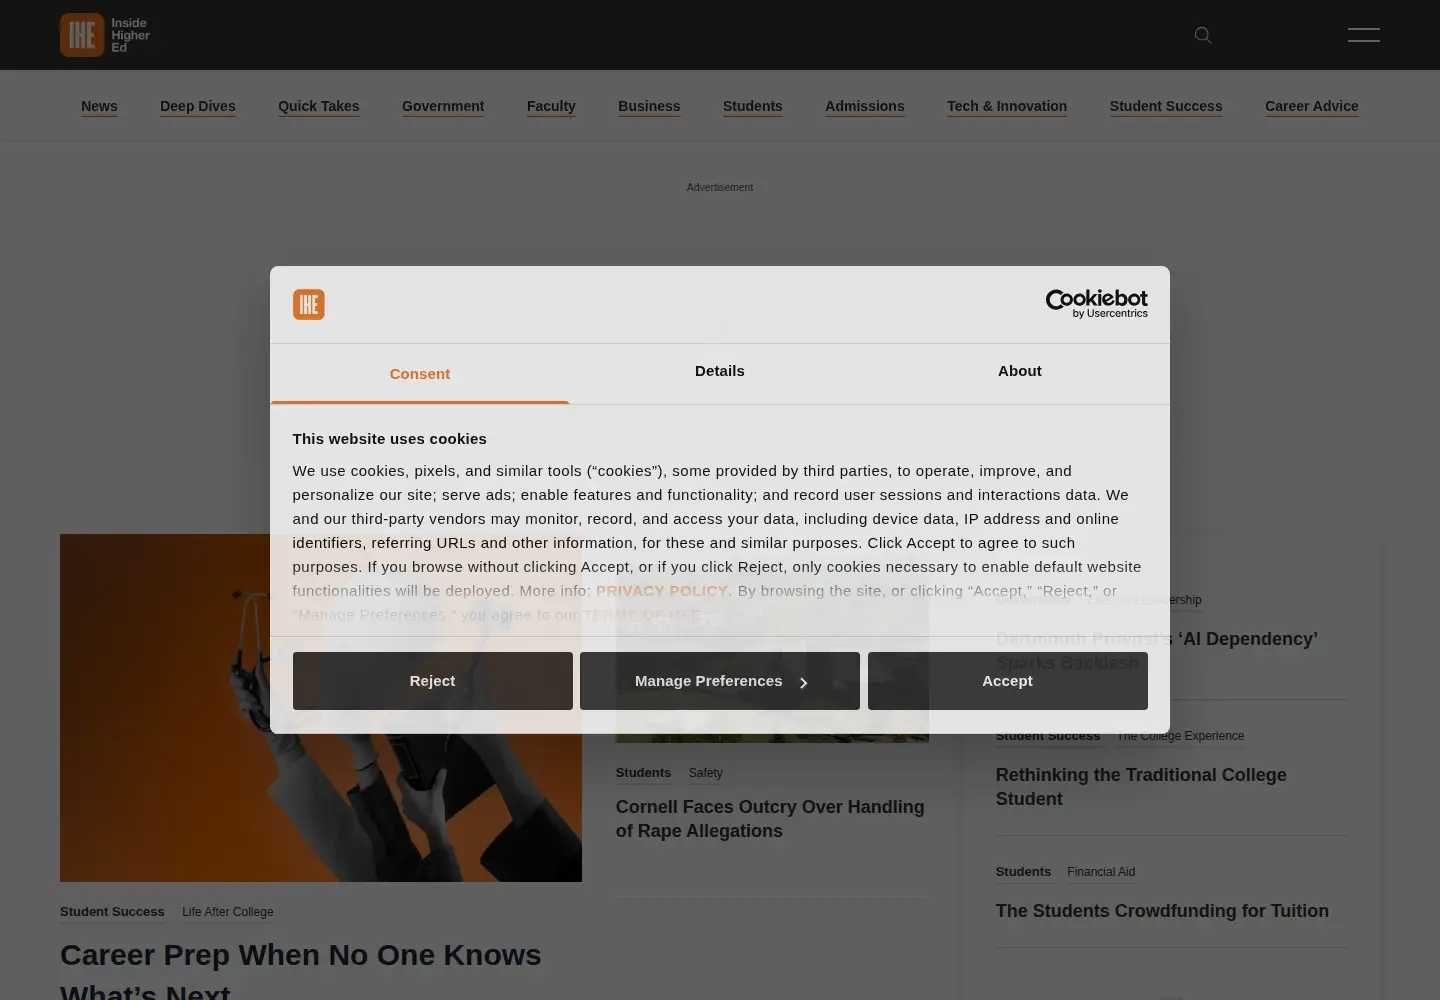Open Dartmouth Provost's 'AI Dependency' article

point(1157,651)
